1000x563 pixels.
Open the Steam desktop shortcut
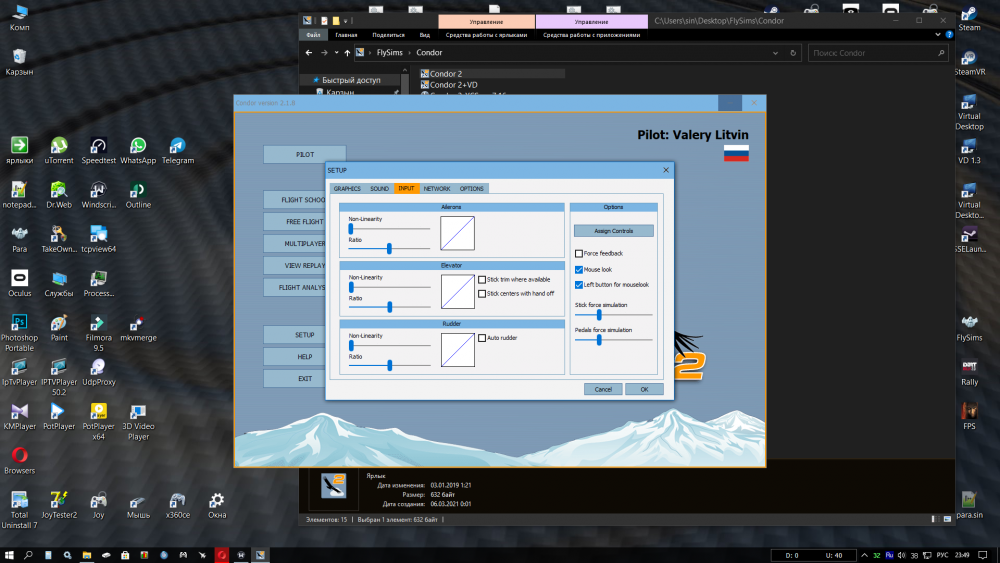click(969, 17)
